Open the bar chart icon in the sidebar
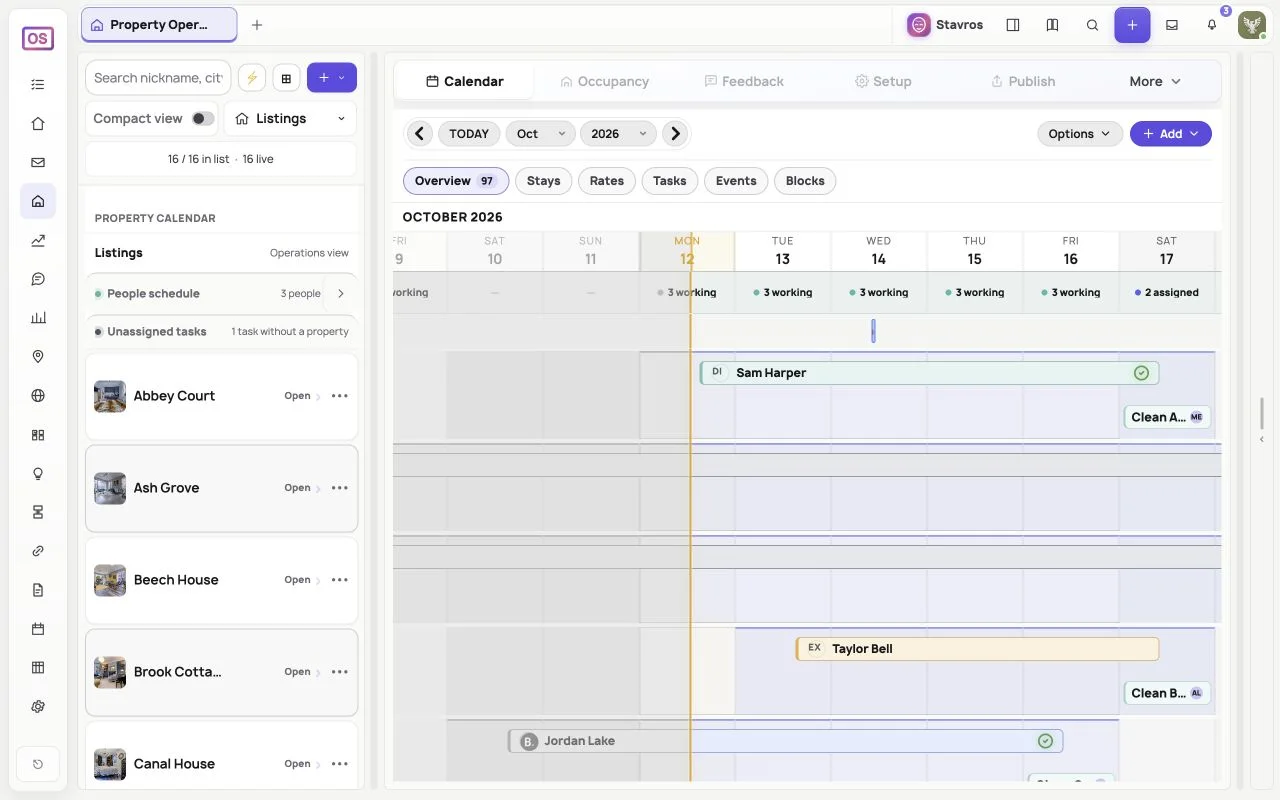 click(38, 318)
